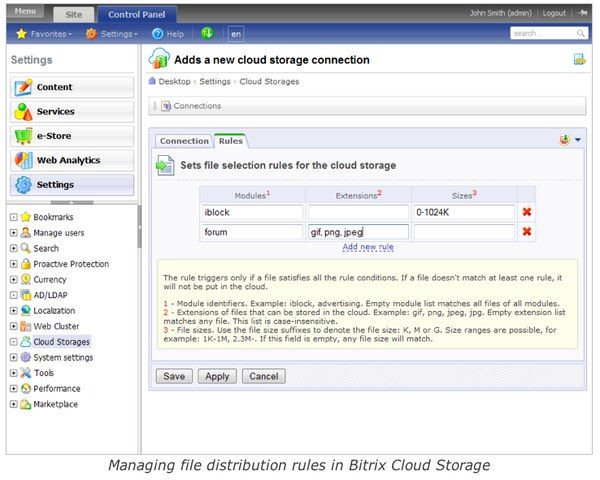Screen dimensions: 600x480
Task: Click the Web Analytics chart icon
Action: pos(23,160)
